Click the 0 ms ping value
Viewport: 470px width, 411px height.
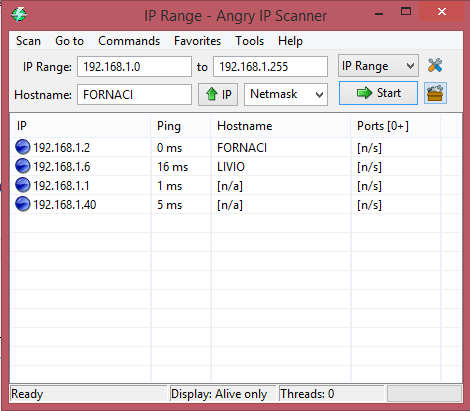click(x=169, y=148)
